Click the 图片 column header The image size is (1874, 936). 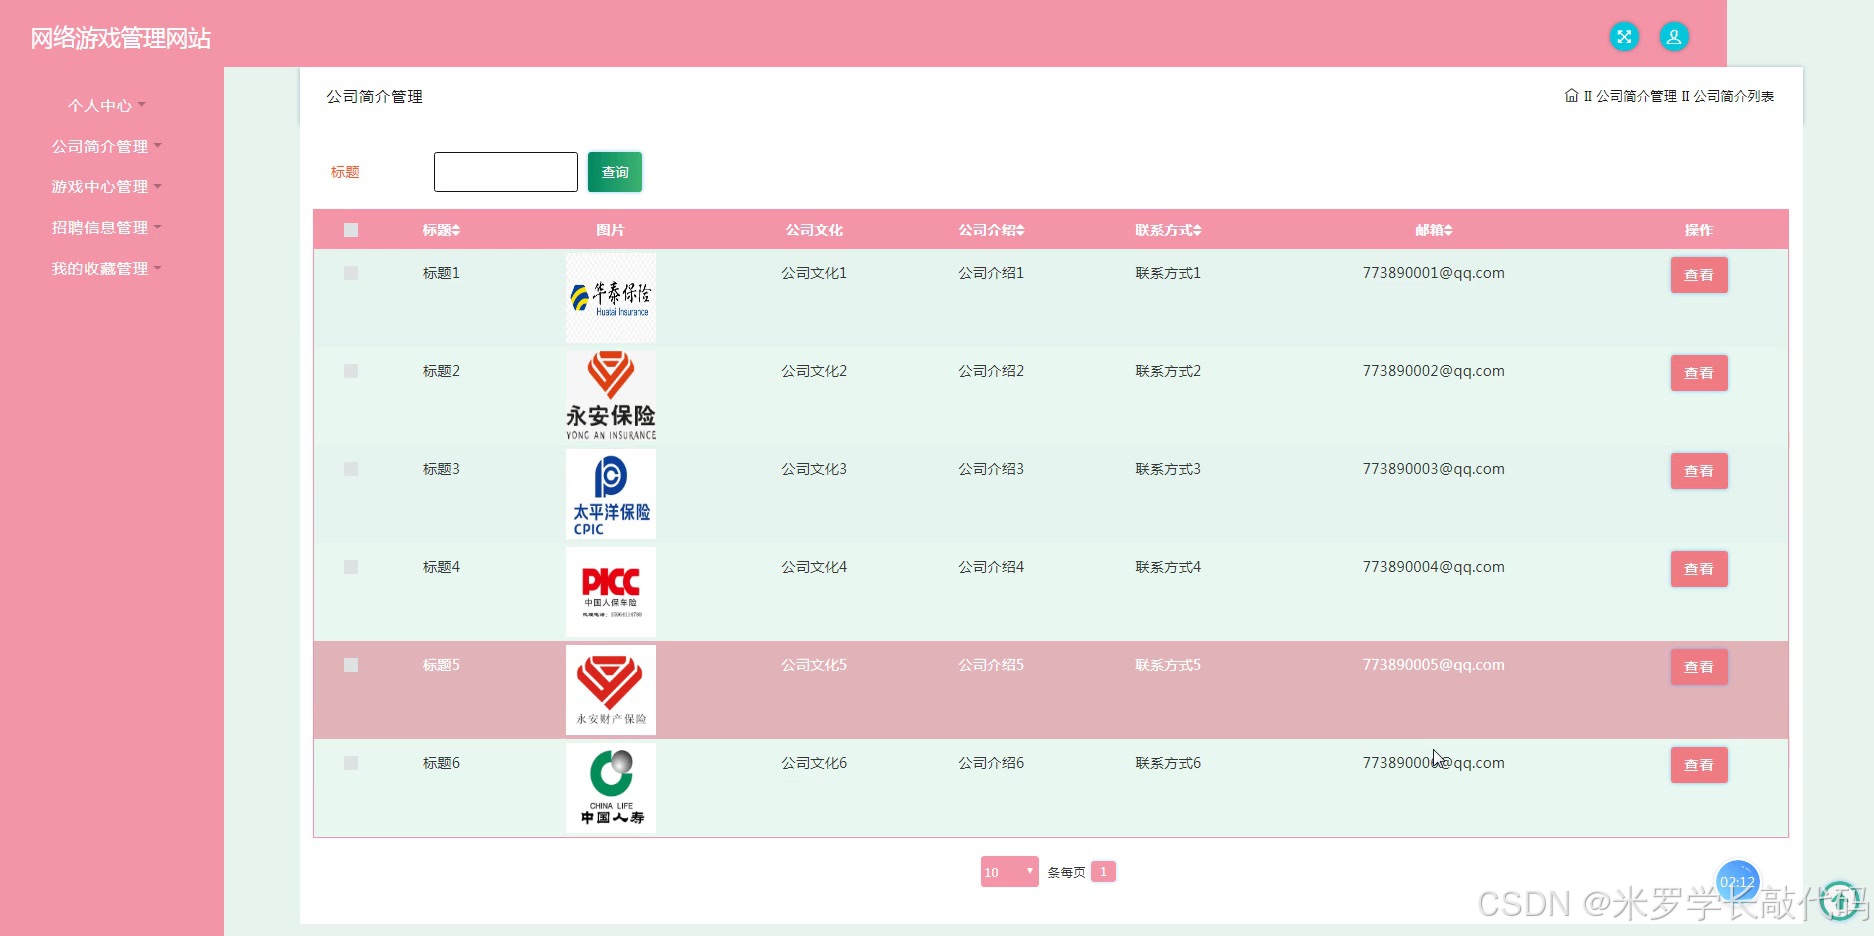(610, 230)
